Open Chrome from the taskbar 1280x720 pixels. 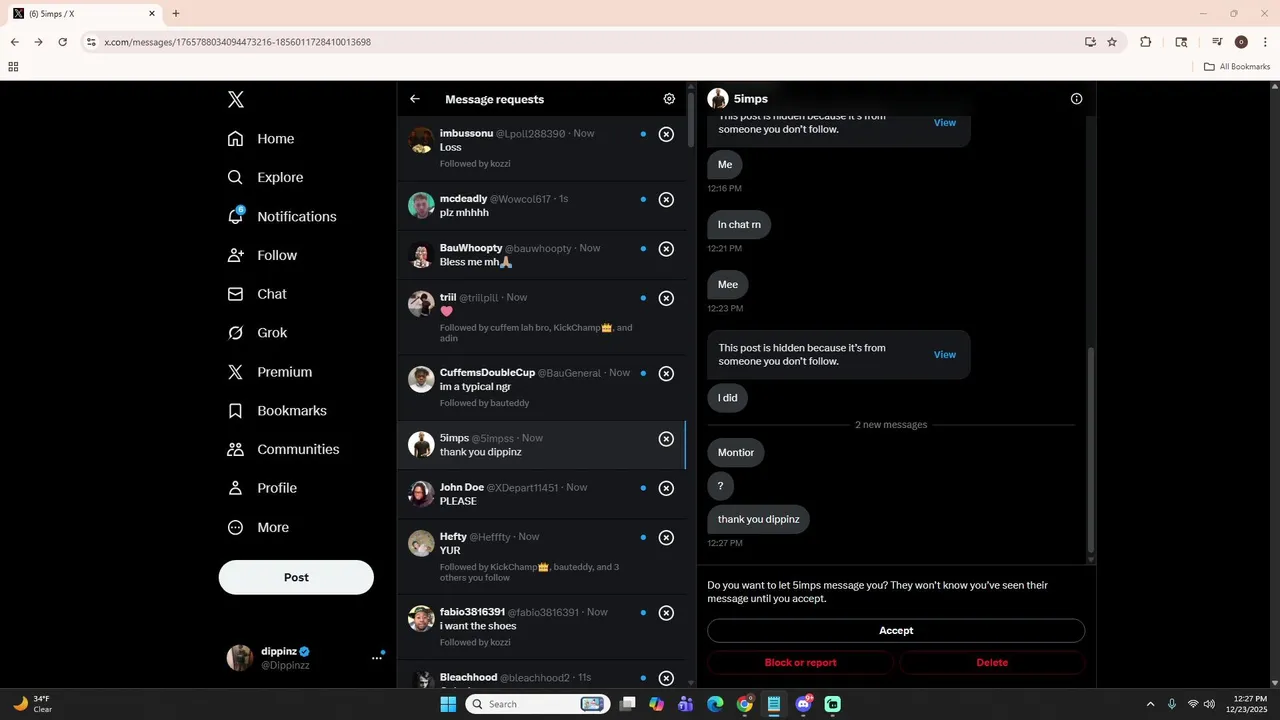pyautogui.click(x=745, y=704)
